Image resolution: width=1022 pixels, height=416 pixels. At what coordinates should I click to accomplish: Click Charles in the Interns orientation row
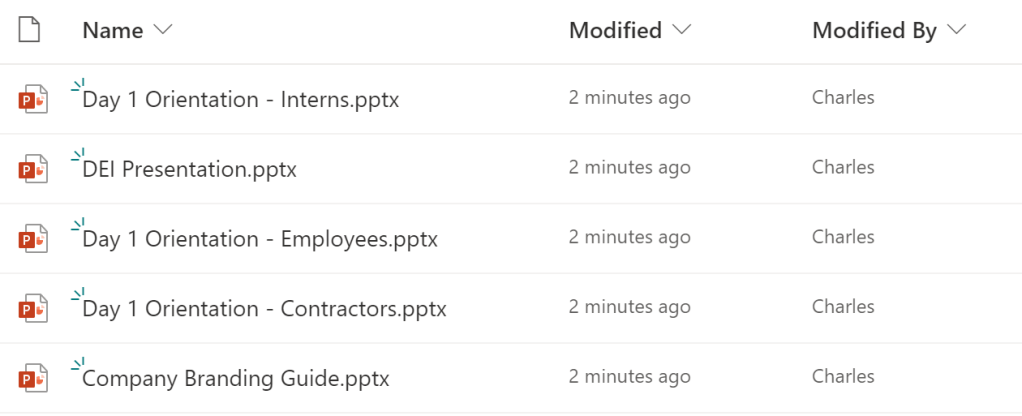843,97
